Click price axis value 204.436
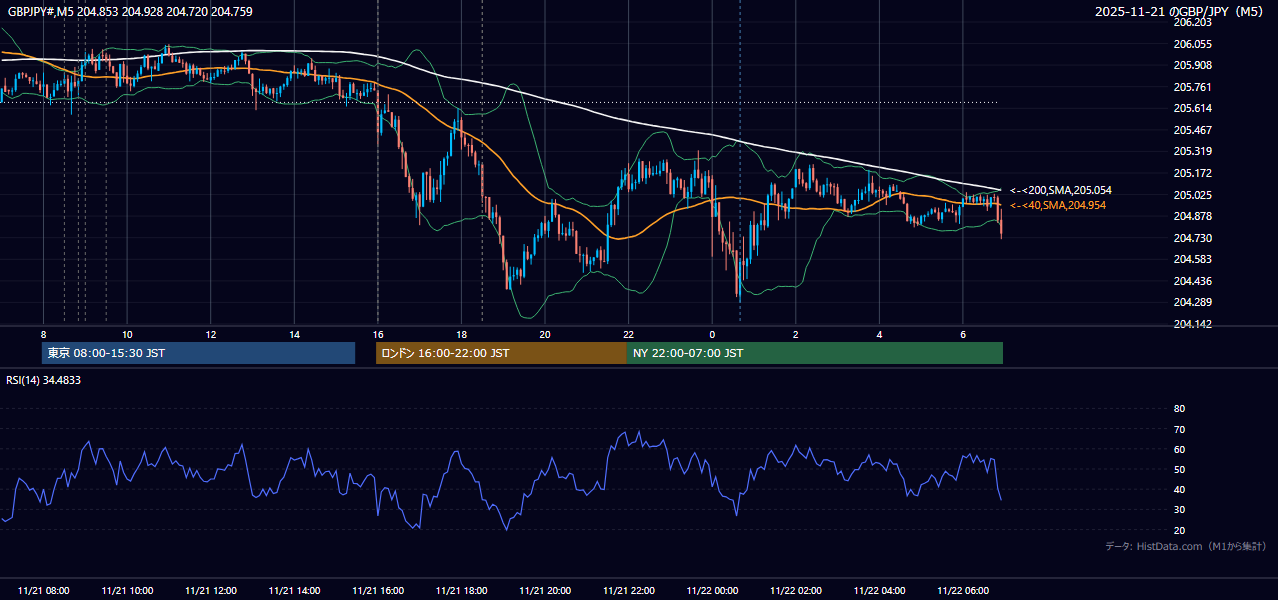 pyautogui.click(x=1193, y=281)
